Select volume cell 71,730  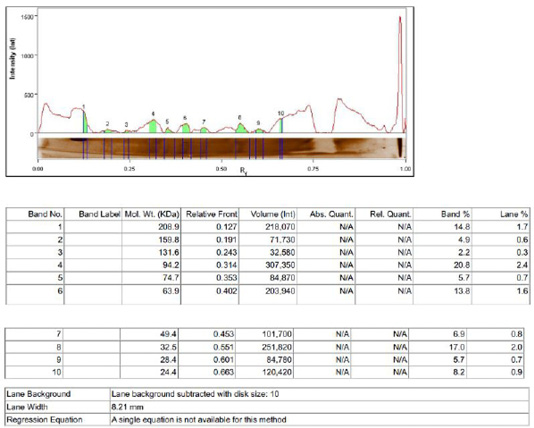[282, 240]
